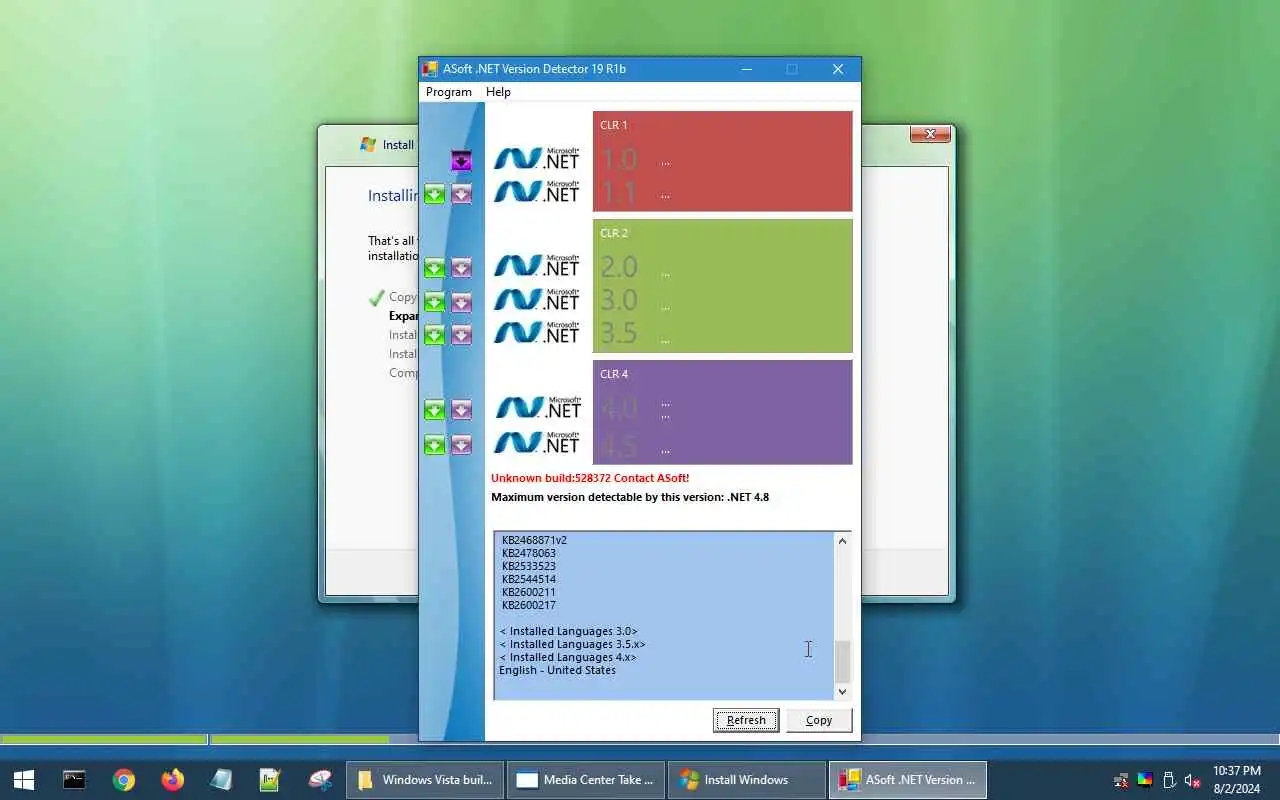Click the Microsoft .NET logo beside version 3.0
This screenshot has height=800, width=1280.
click(x=537, y=299)
